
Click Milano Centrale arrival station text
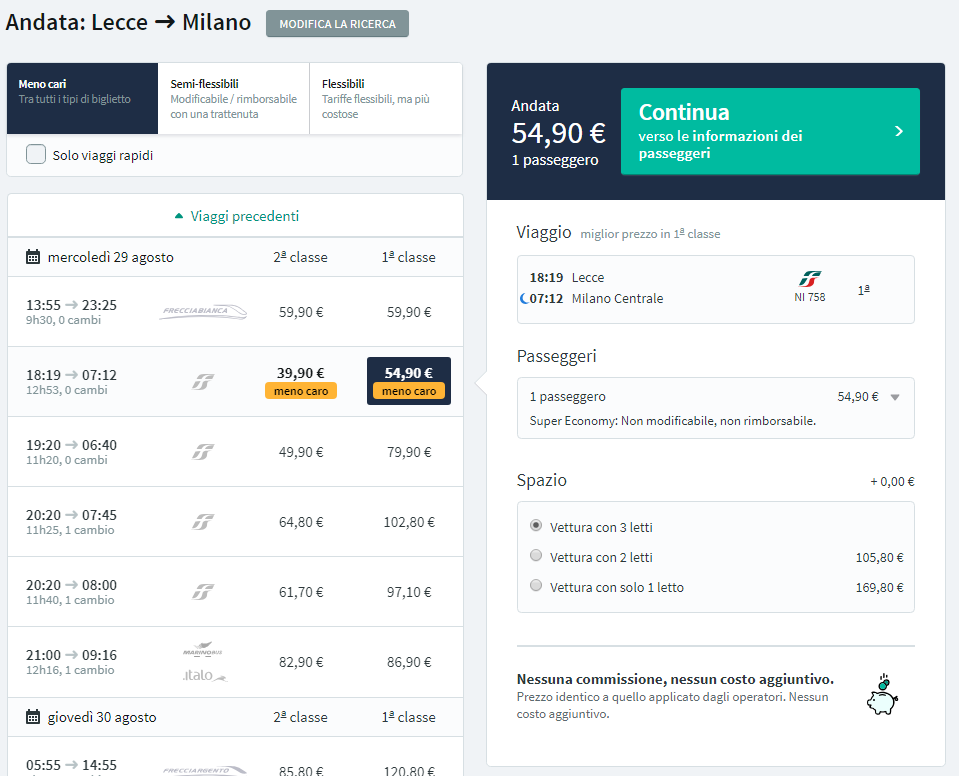pyautogui.click(x=617, y=298)
